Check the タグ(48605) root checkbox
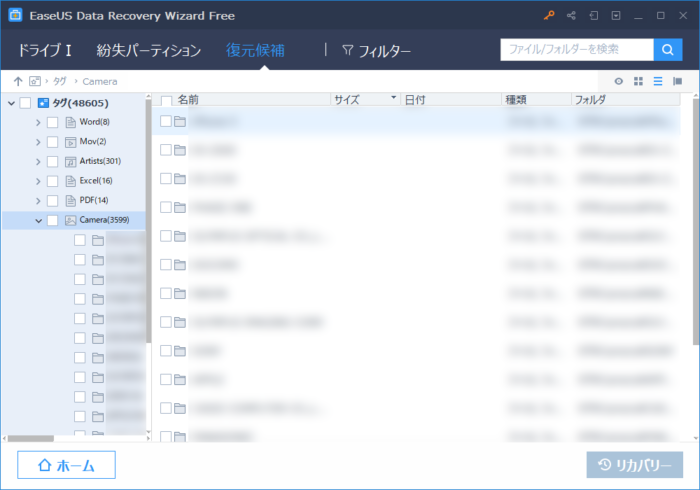The width and height of the screenshot is (700, 490). coord(25,103)
